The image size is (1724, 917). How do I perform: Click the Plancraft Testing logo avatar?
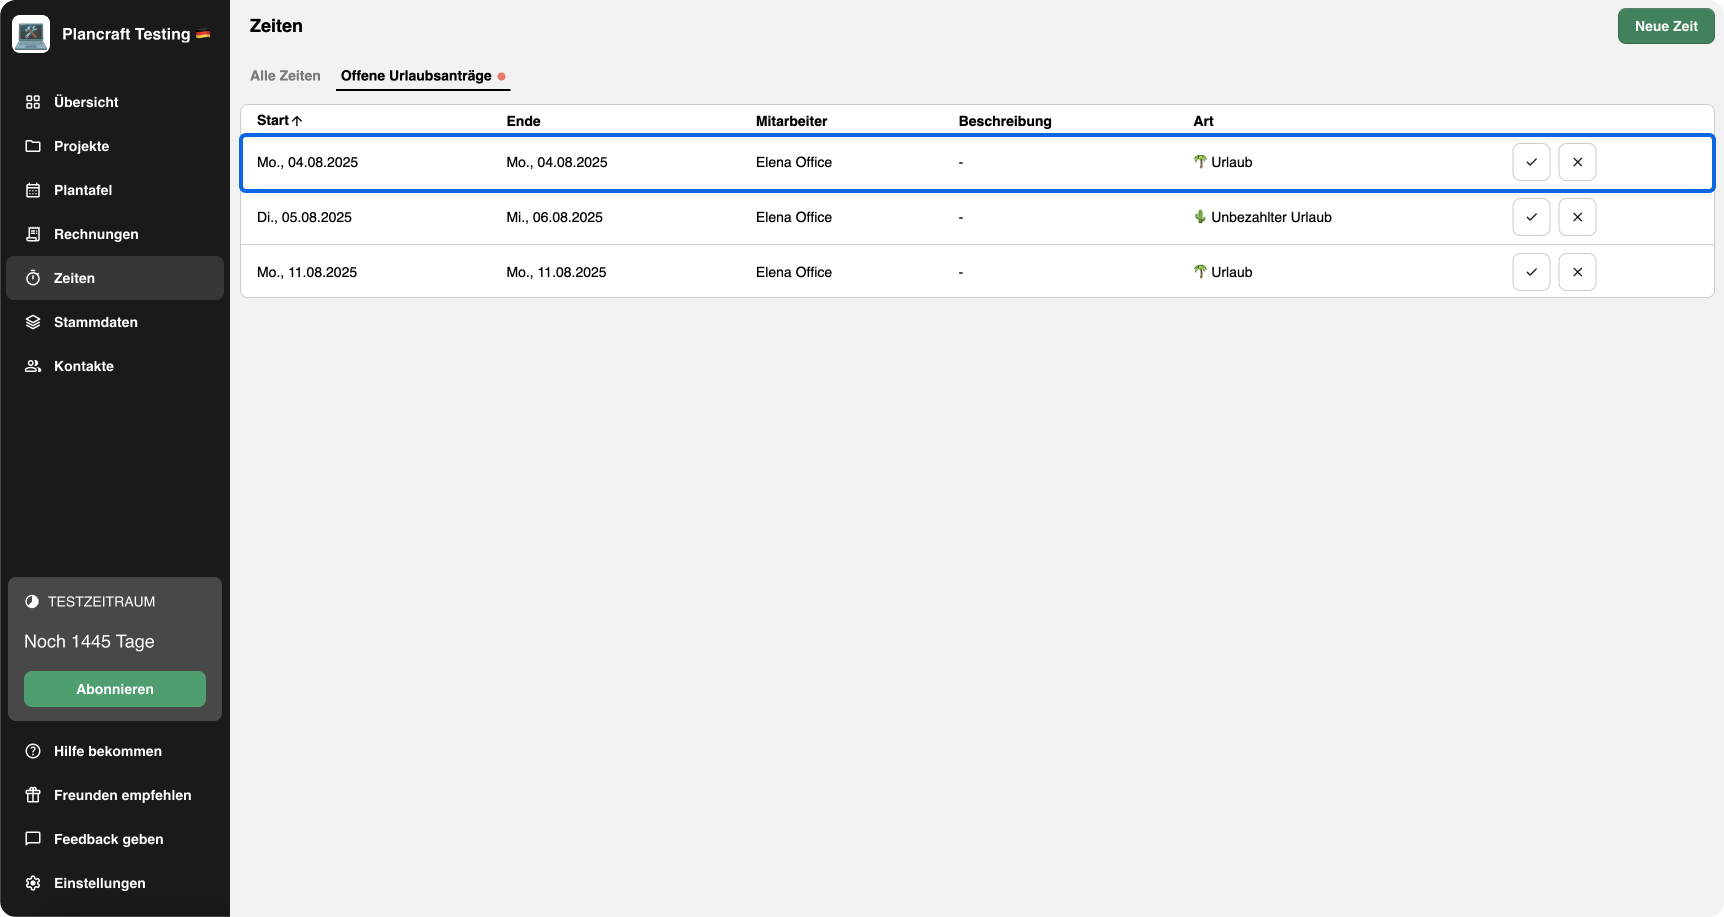(31, 34)
